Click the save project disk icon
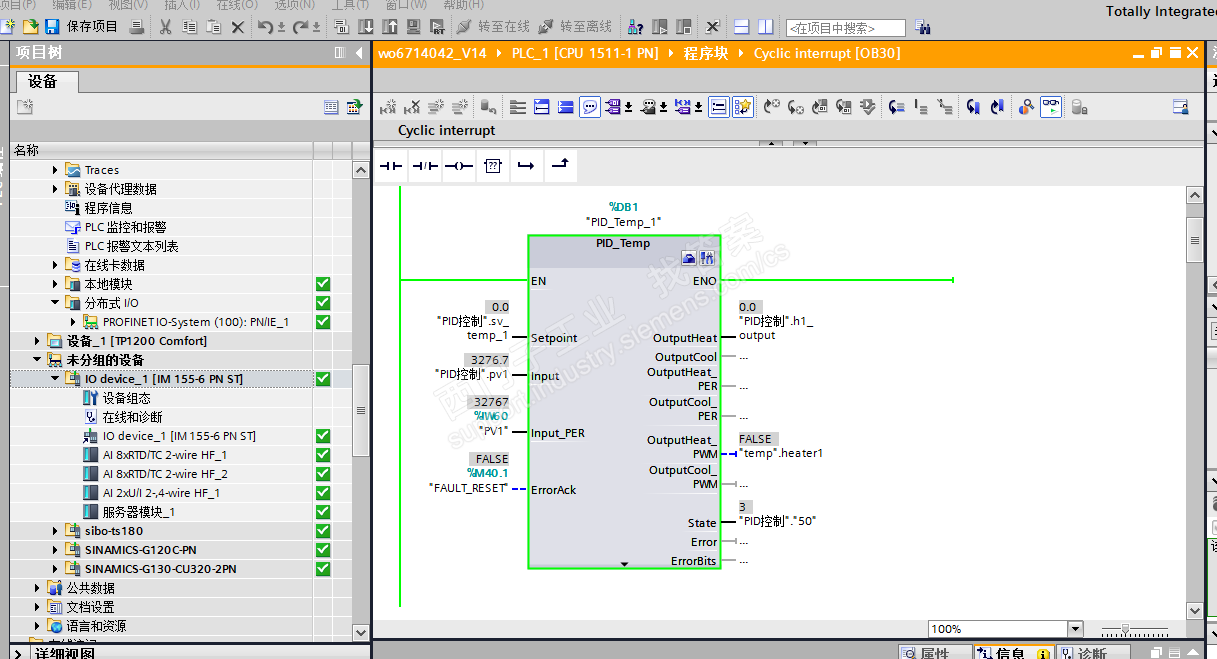This screenshot has width=1217, height=659. pos(52,27)
